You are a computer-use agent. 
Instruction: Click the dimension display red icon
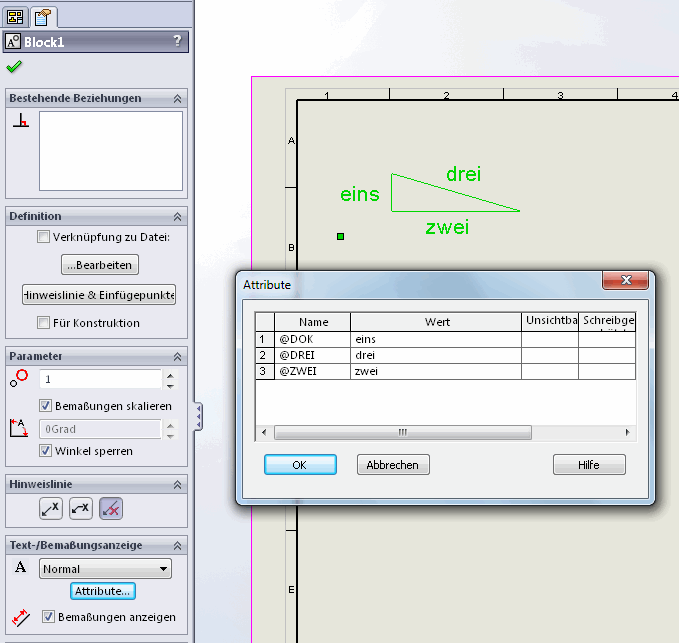(x=20, y=617)
